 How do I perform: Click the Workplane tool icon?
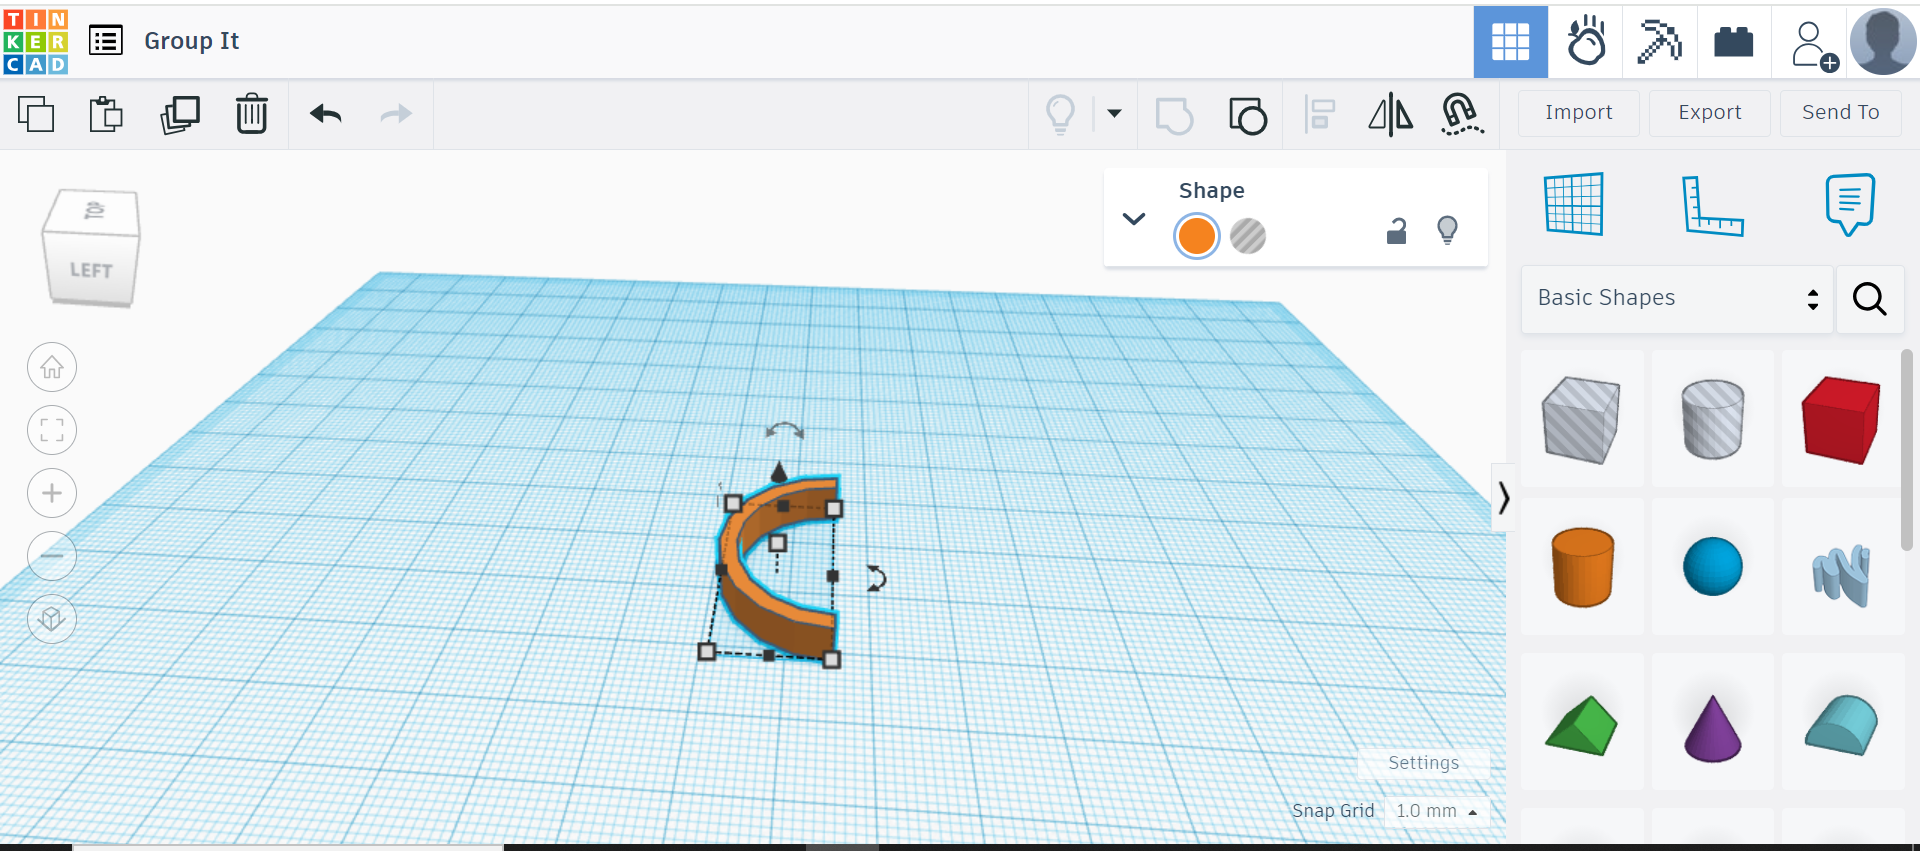tap(1574, 204)
